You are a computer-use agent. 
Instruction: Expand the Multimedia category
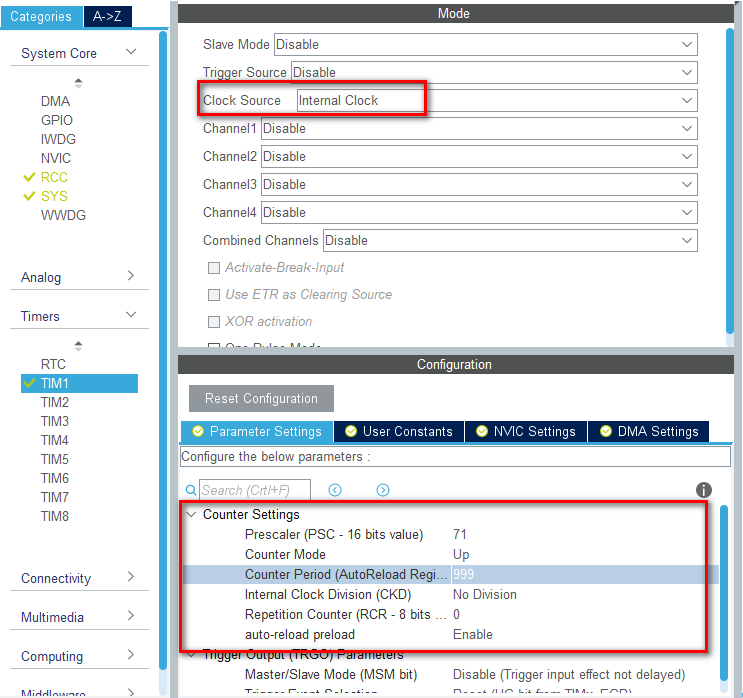click(x=131, y=616)
